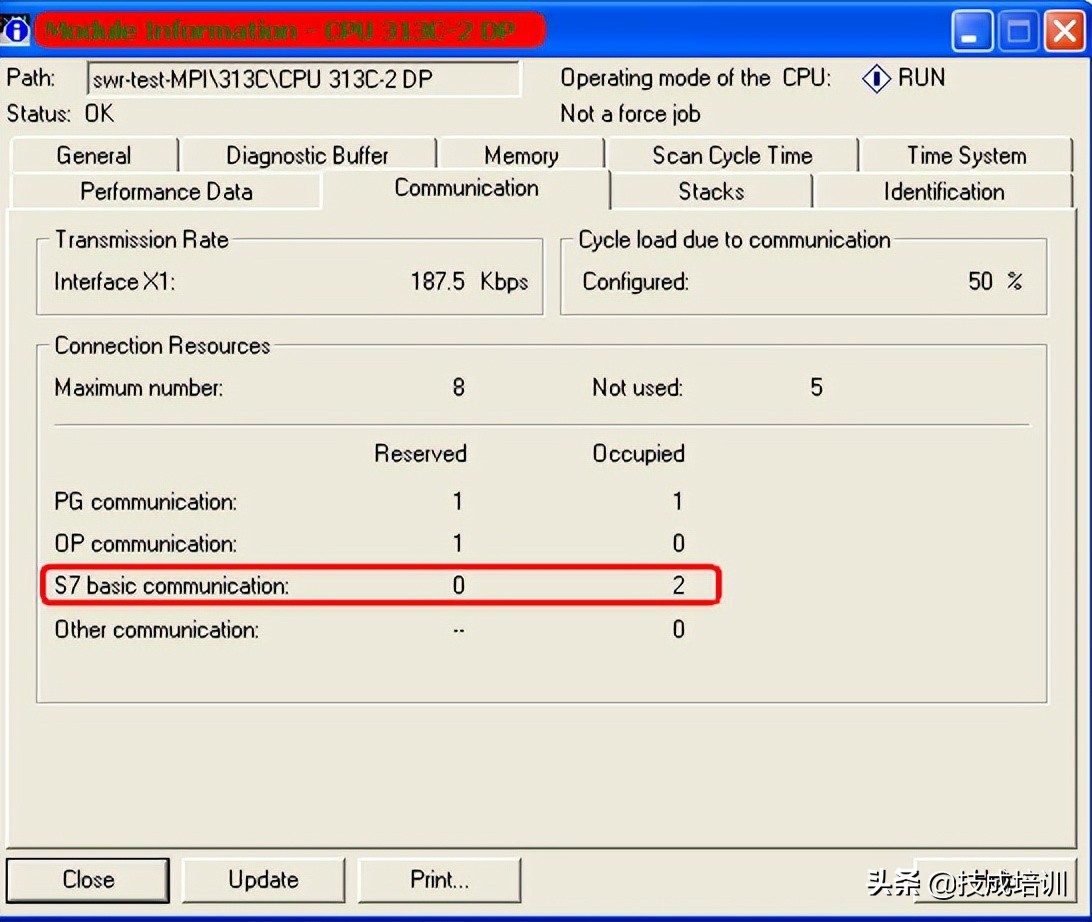Click the Path field showing swr-test-MPI\313C
The image size is (1092, 922).
303,79
